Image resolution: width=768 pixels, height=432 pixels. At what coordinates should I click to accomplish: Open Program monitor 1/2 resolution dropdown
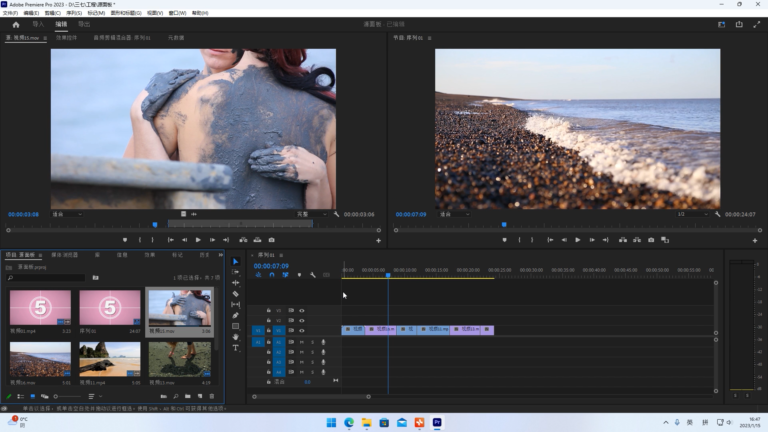coord(693,215)
